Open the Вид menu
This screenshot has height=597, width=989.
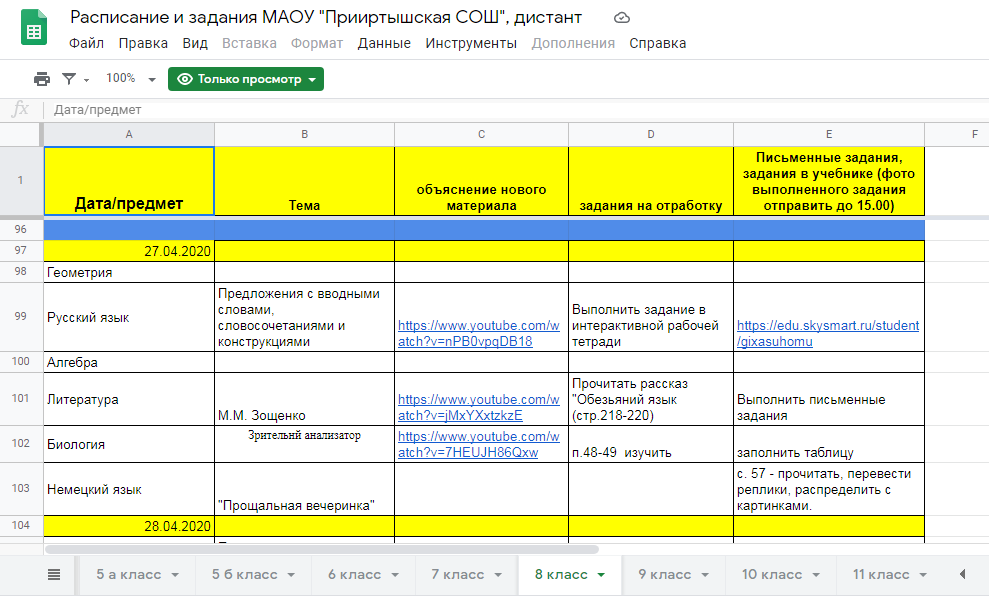[195, 43]
